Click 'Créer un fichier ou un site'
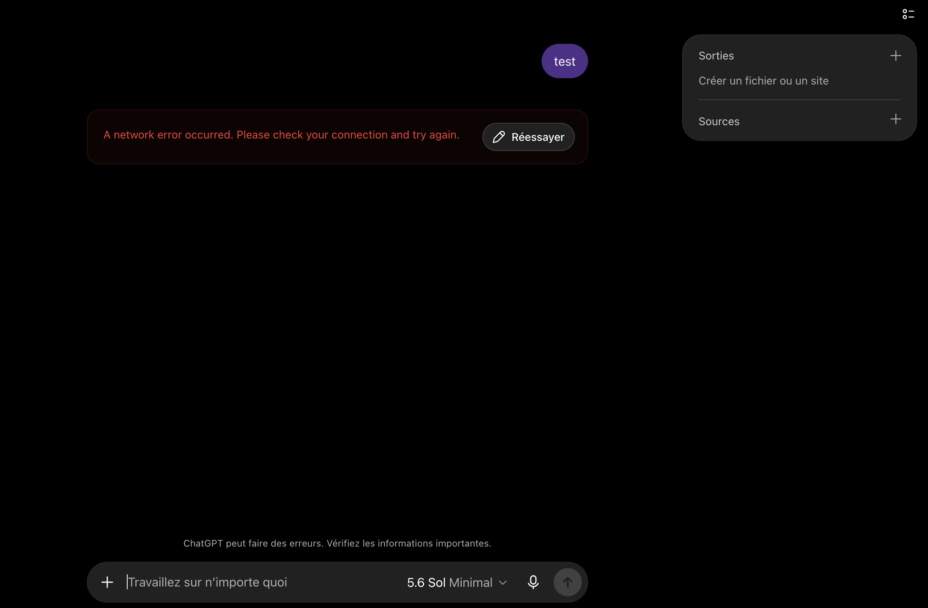Viewport: 928px width, 608px height. (x=763, y=81)
